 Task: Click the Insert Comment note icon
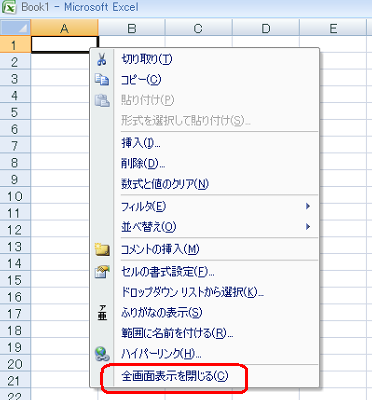[102, 249]
